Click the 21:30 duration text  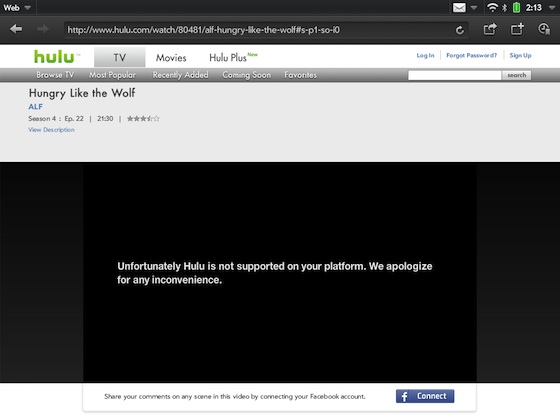105,119
